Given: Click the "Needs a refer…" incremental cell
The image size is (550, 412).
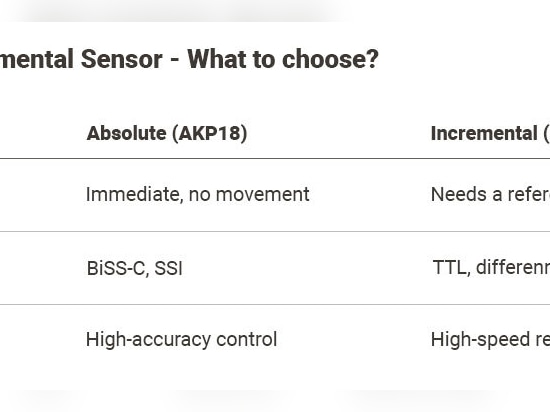Looking at the screenshot, I should pyautogui.click(x=490, y=195).
